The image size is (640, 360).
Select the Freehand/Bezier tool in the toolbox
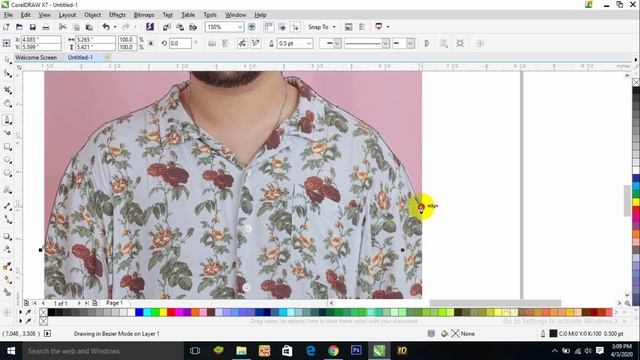point(7,120)
